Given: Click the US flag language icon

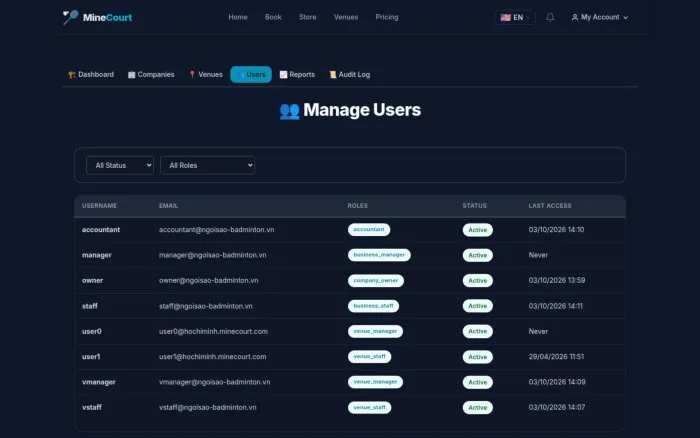Looking at the screenshot, I should 505,17.
